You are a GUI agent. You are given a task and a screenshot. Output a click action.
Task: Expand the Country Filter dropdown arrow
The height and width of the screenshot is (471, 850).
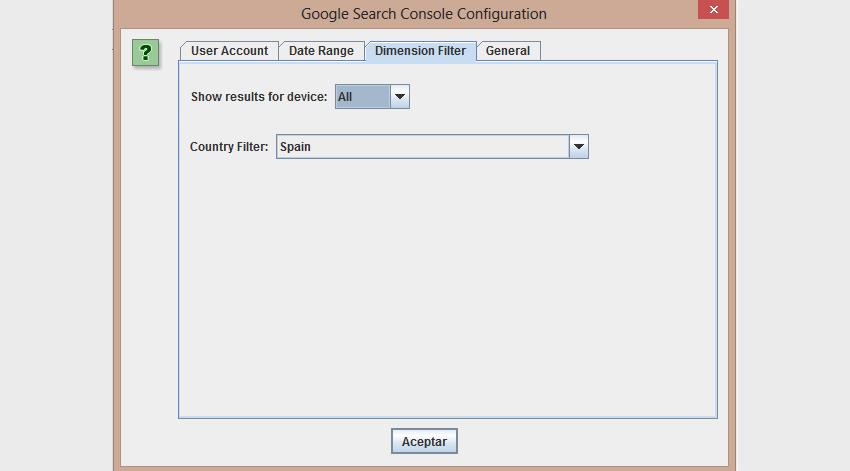(578, 146)
